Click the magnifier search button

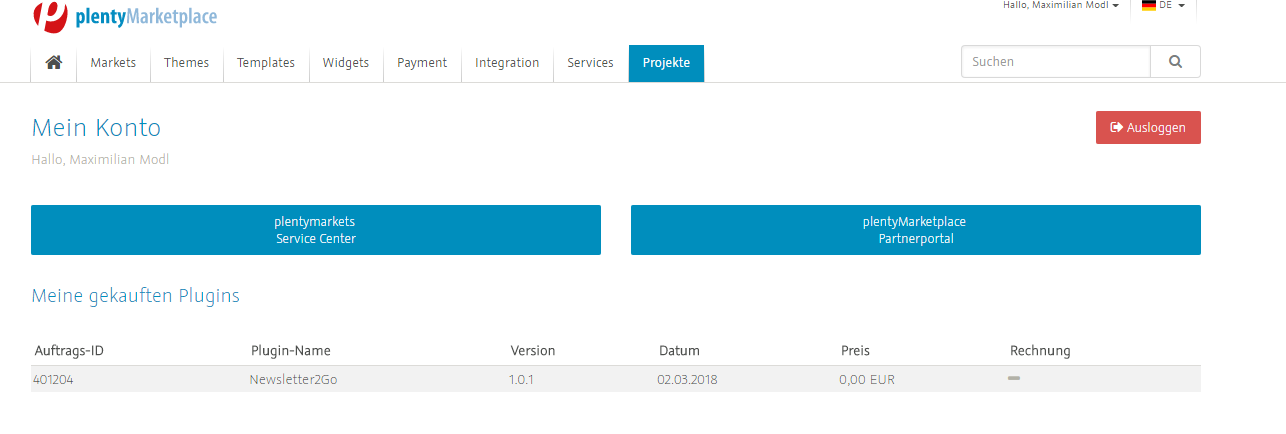(x=1175, y=62)
